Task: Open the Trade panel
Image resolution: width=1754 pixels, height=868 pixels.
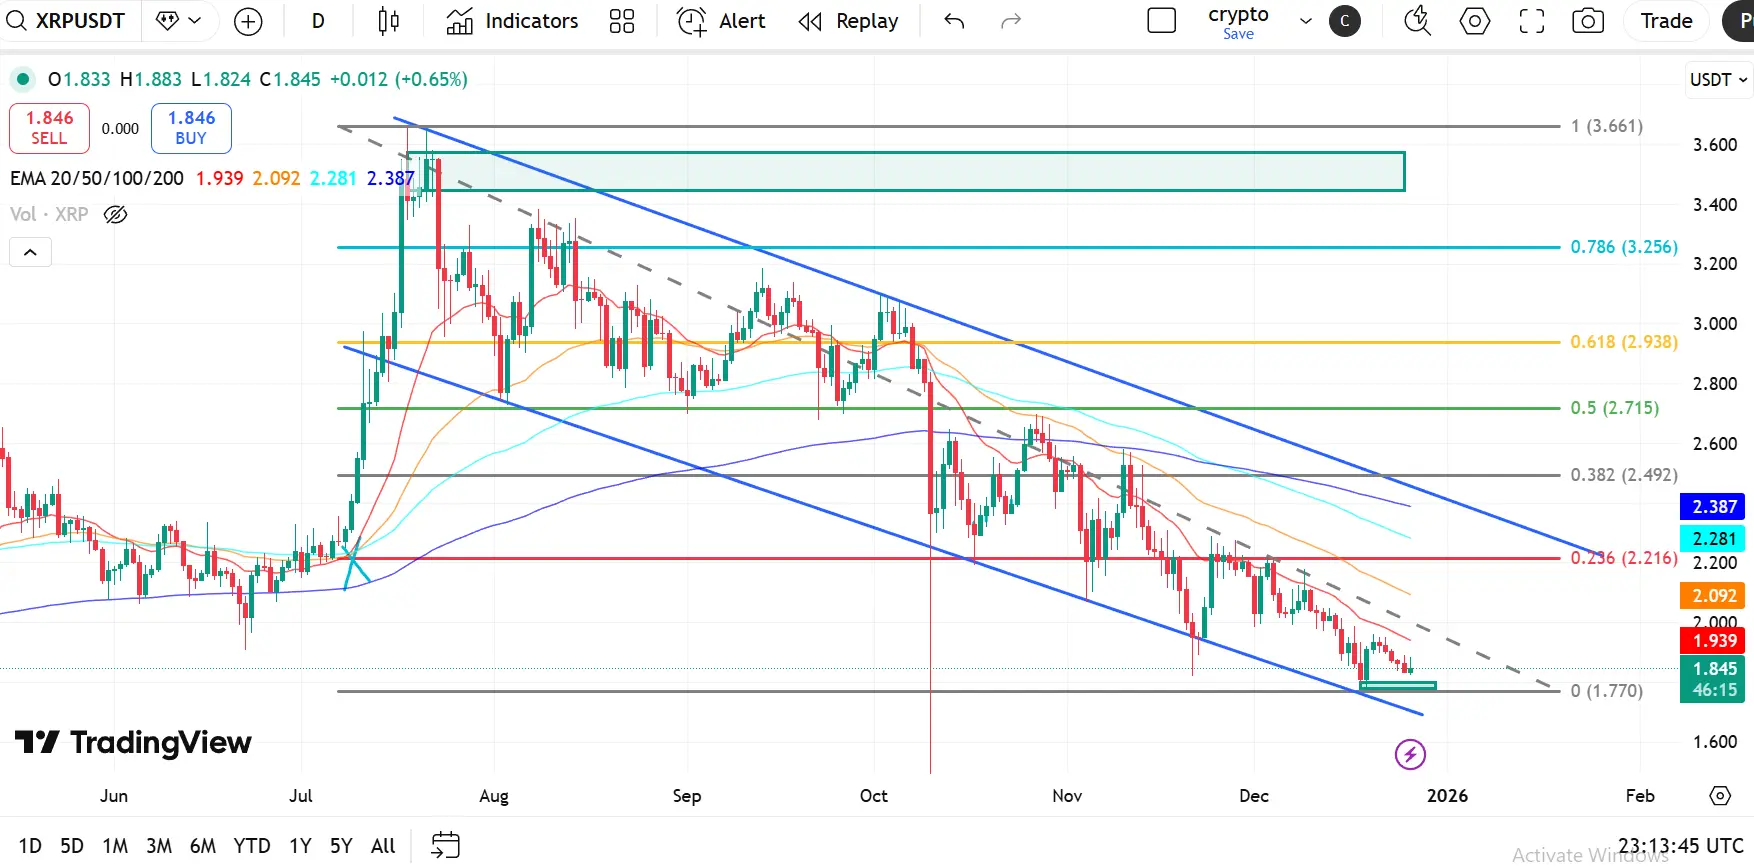Action: pyautogui.click(x=1666, y=21)
